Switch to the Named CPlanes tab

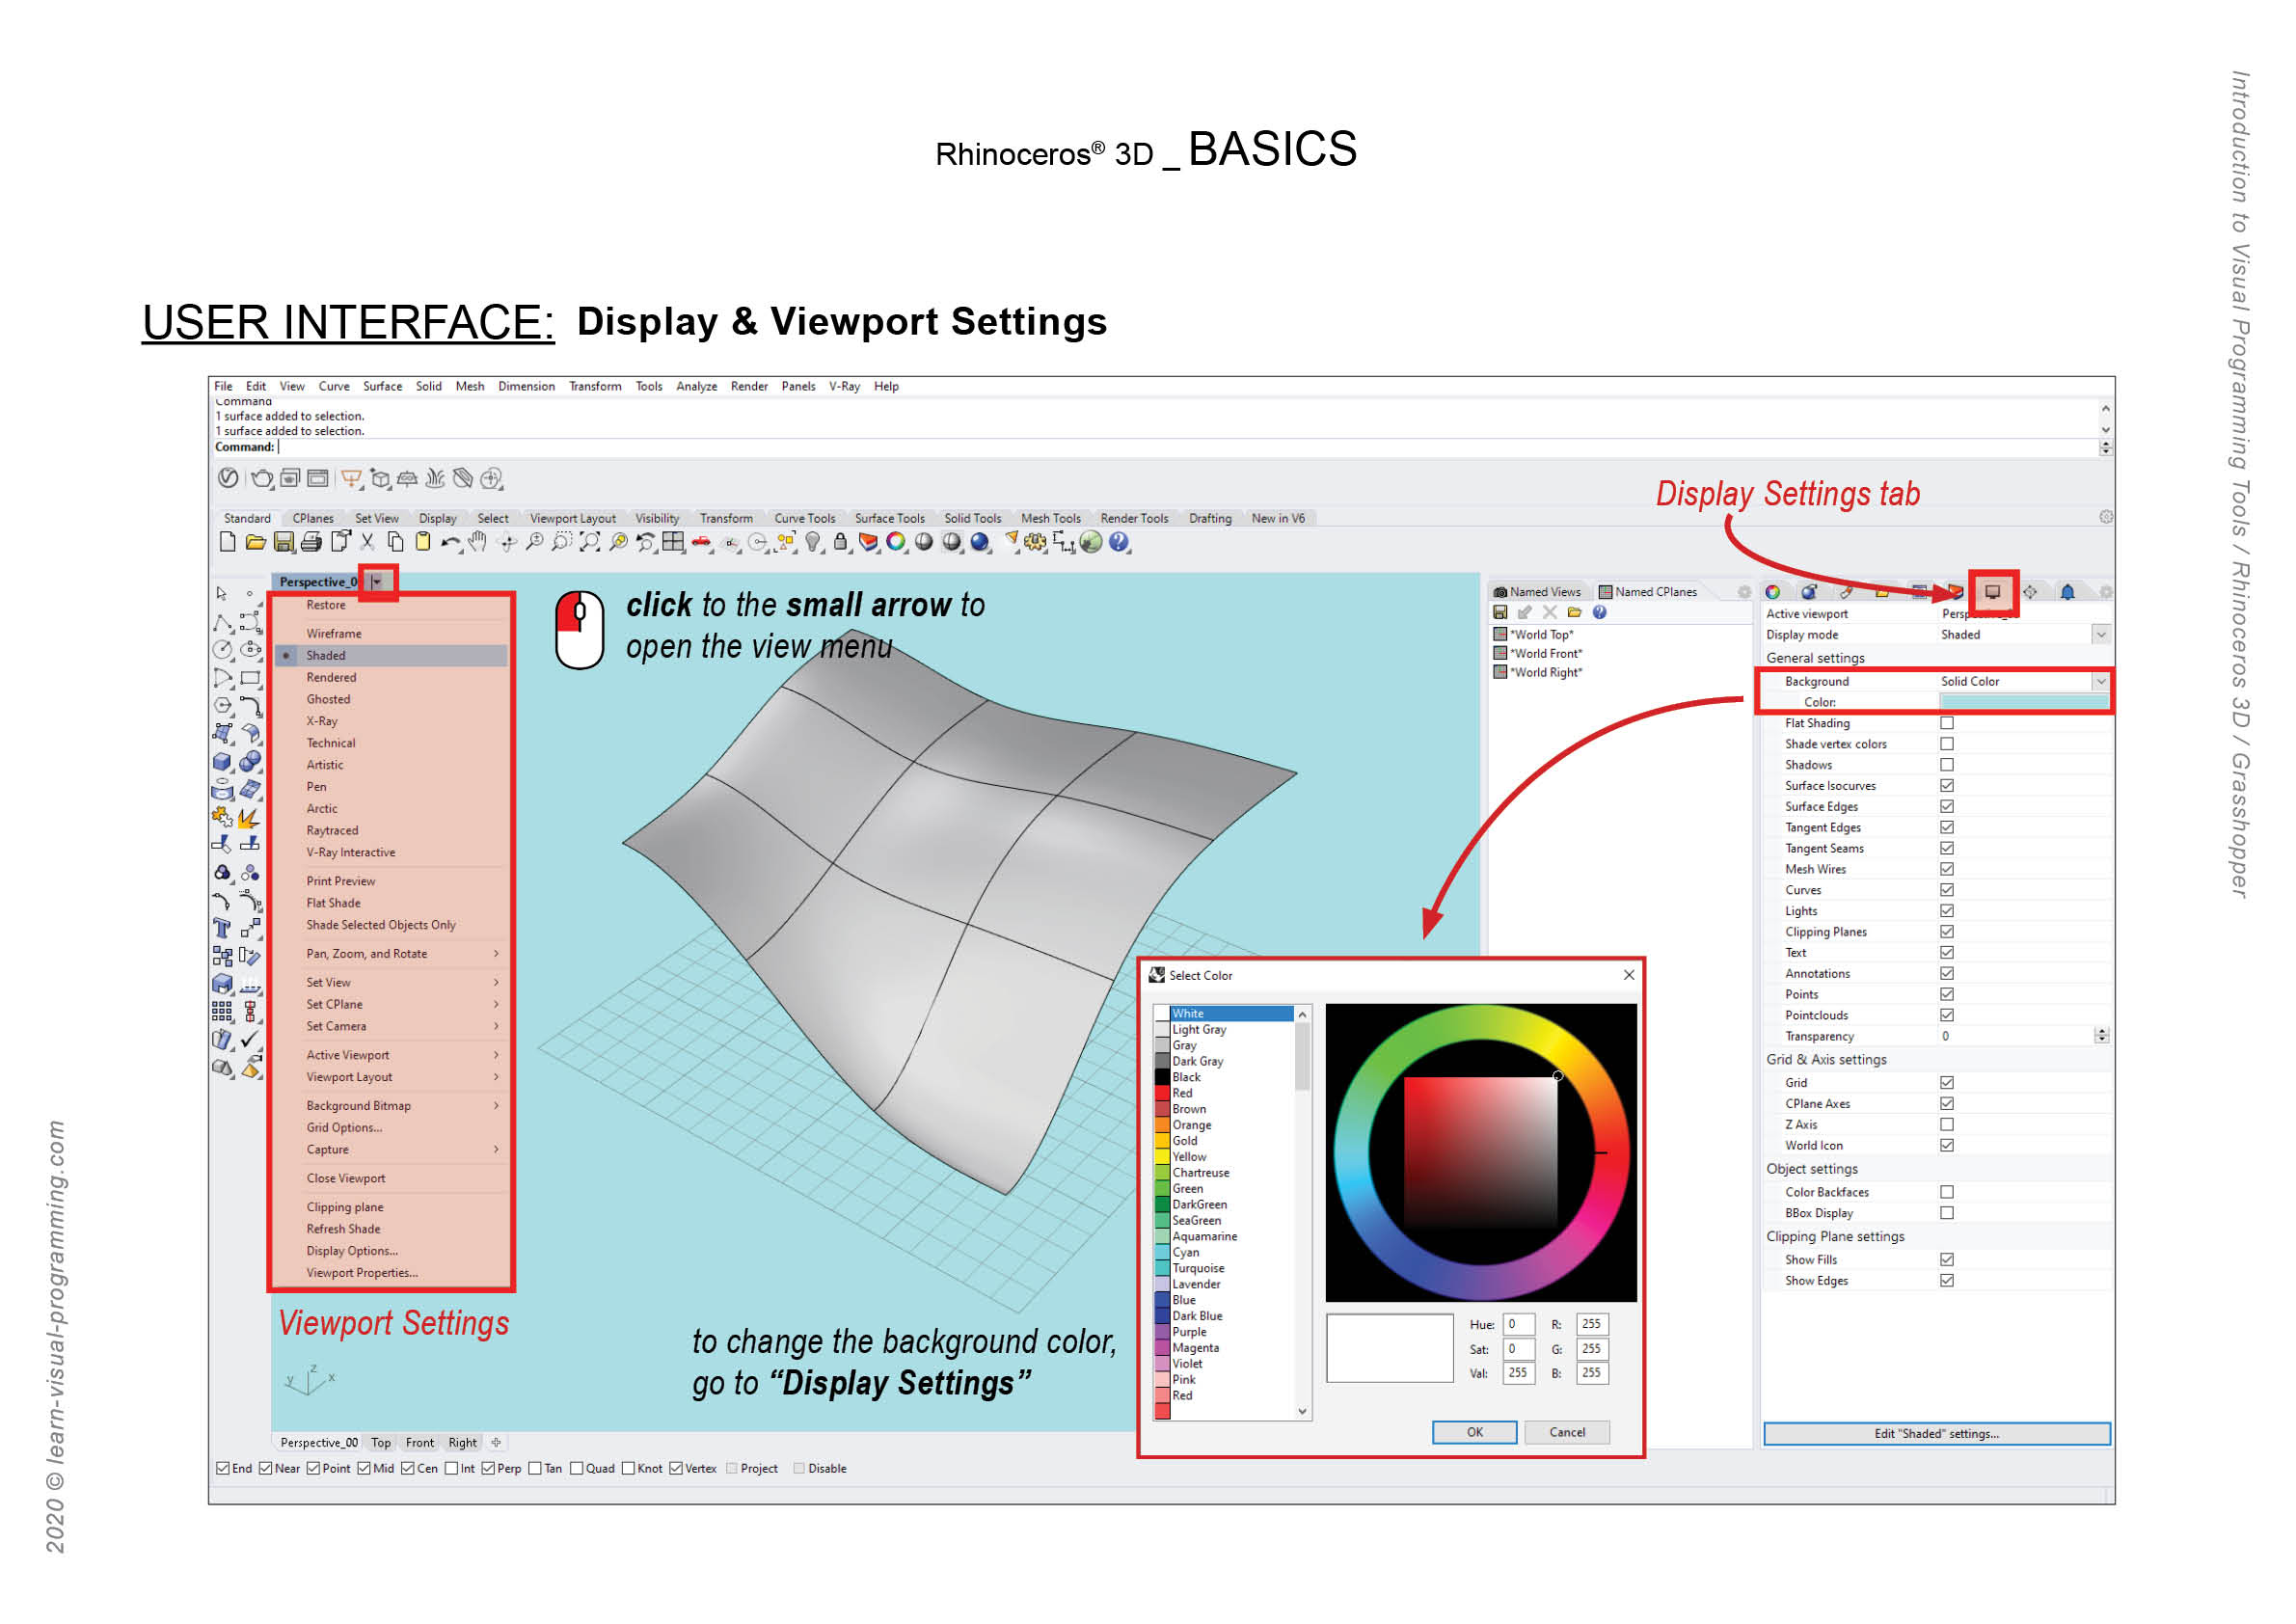click(1650, 592)
